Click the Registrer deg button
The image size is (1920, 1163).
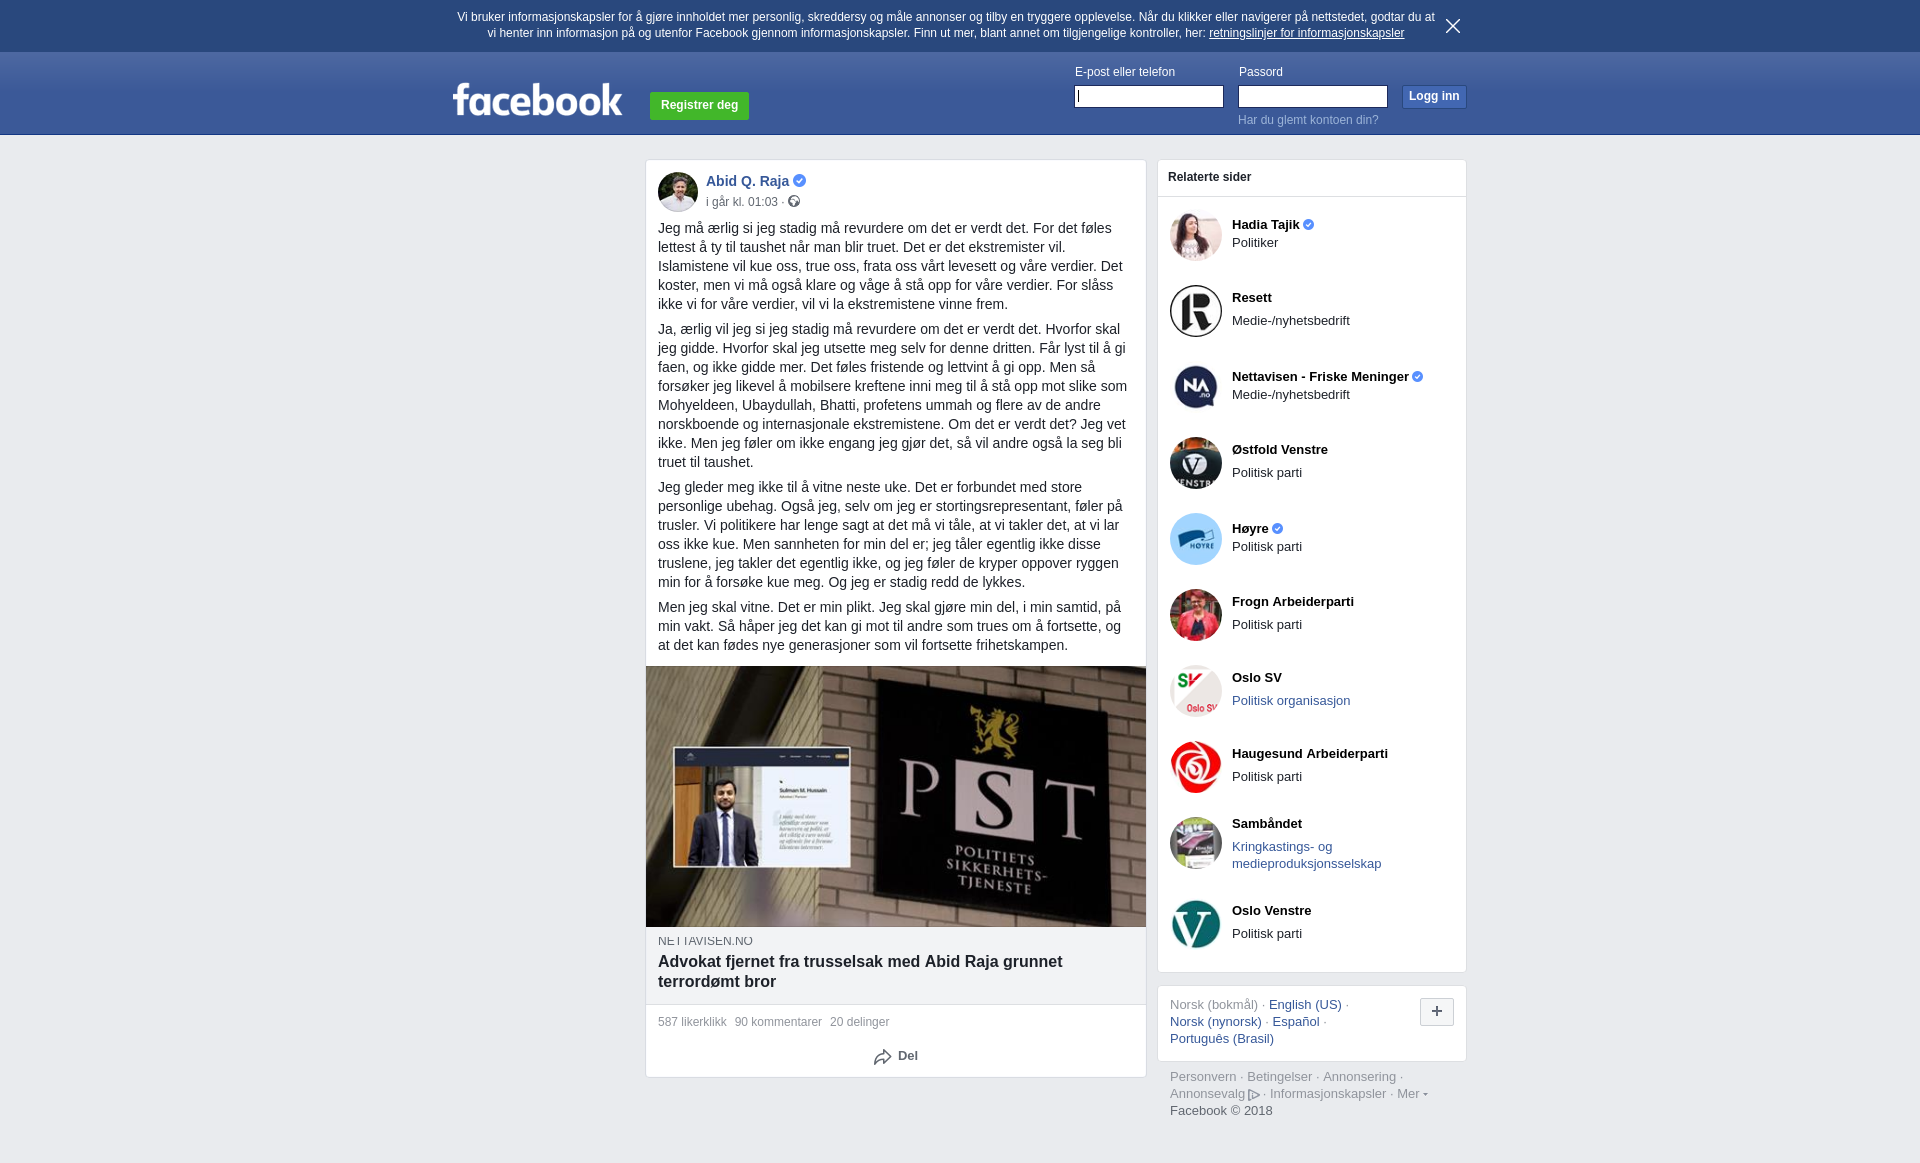point(699,105)
